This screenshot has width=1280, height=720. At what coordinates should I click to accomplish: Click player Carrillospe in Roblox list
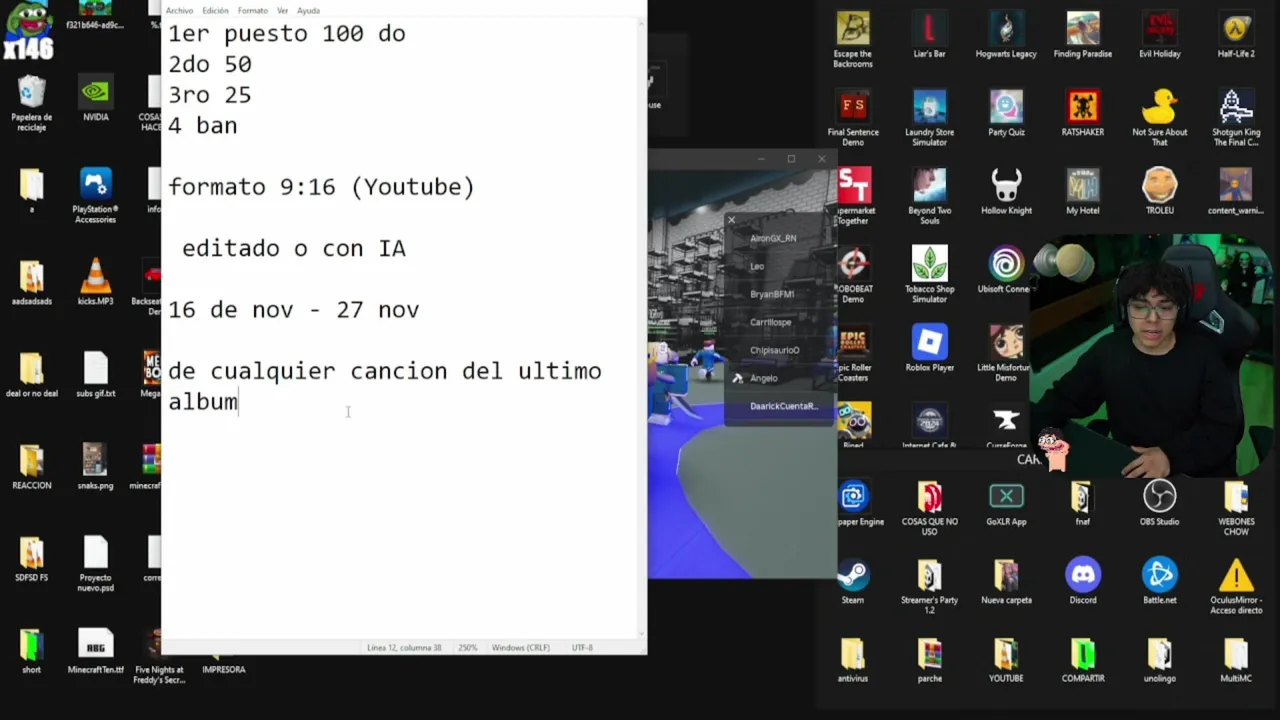771,322
